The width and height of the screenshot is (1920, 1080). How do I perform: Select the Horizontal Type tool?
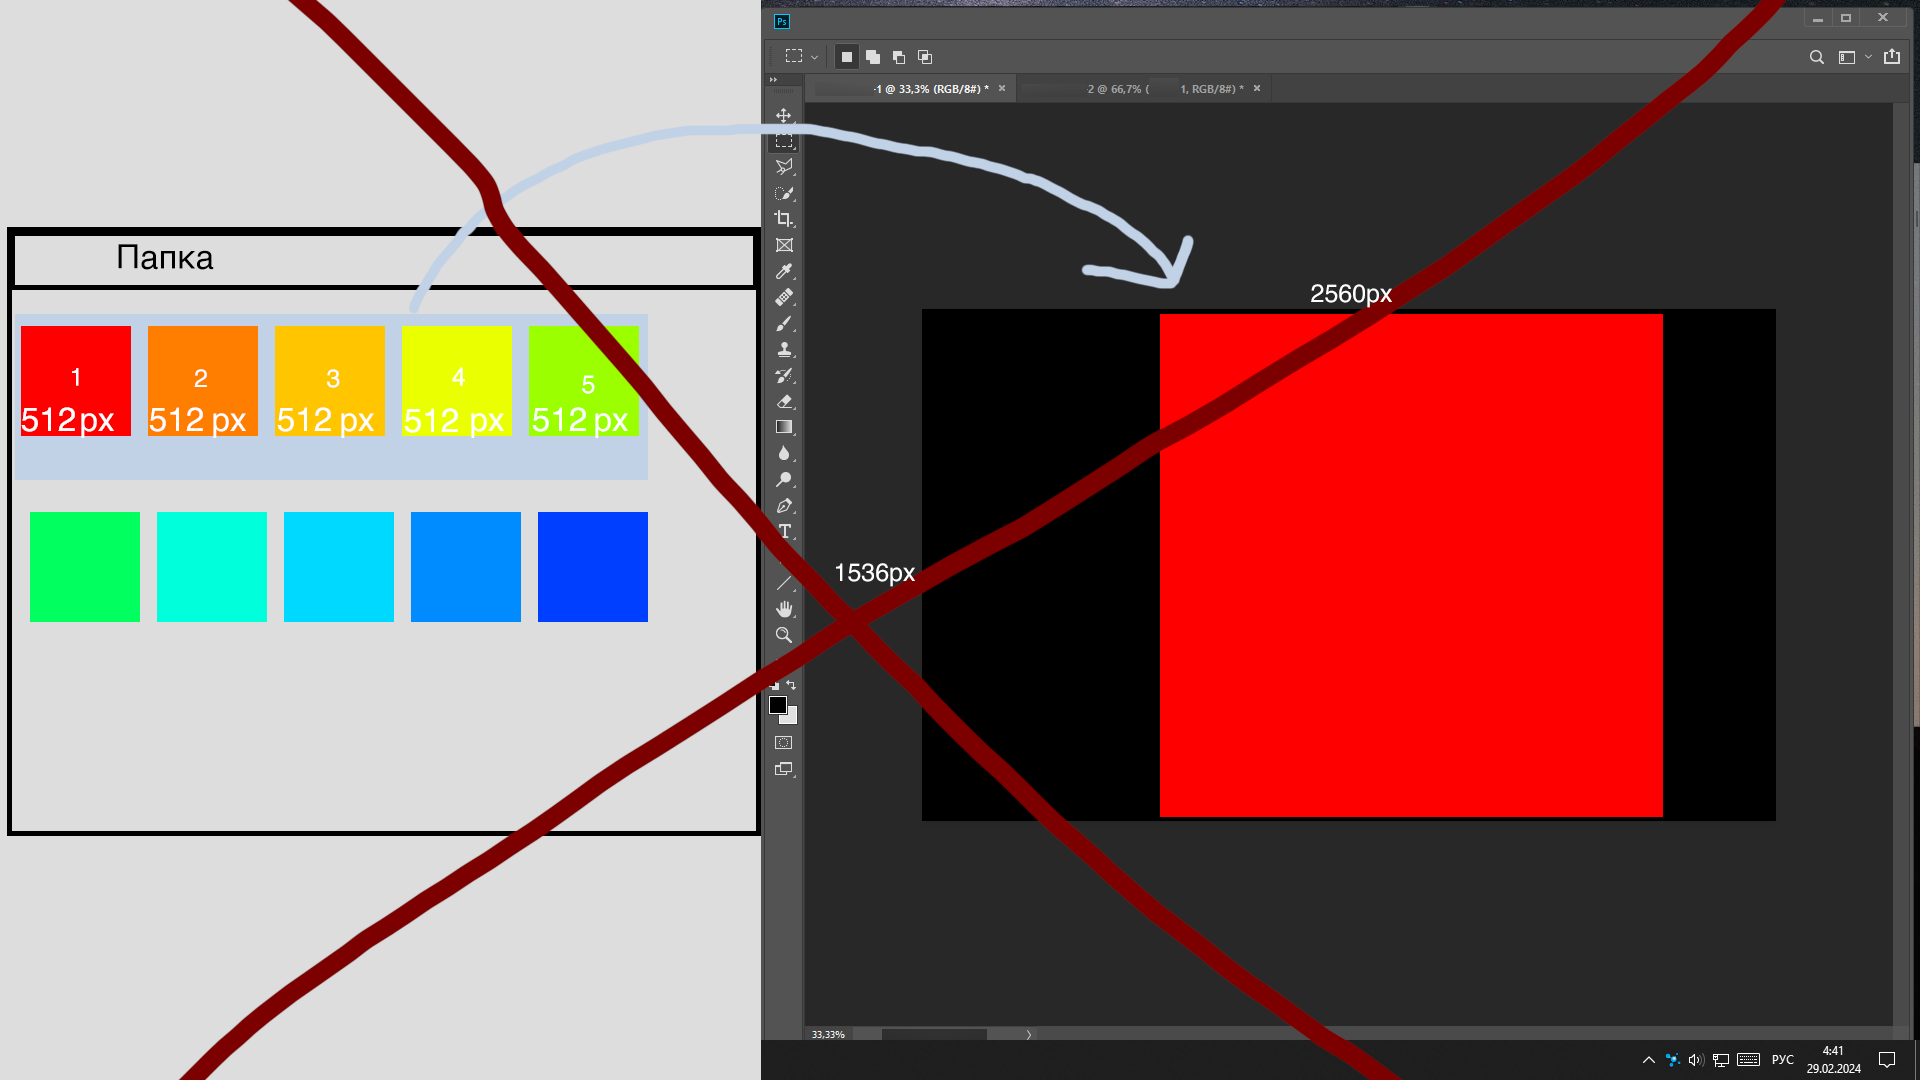click(784, 532)
